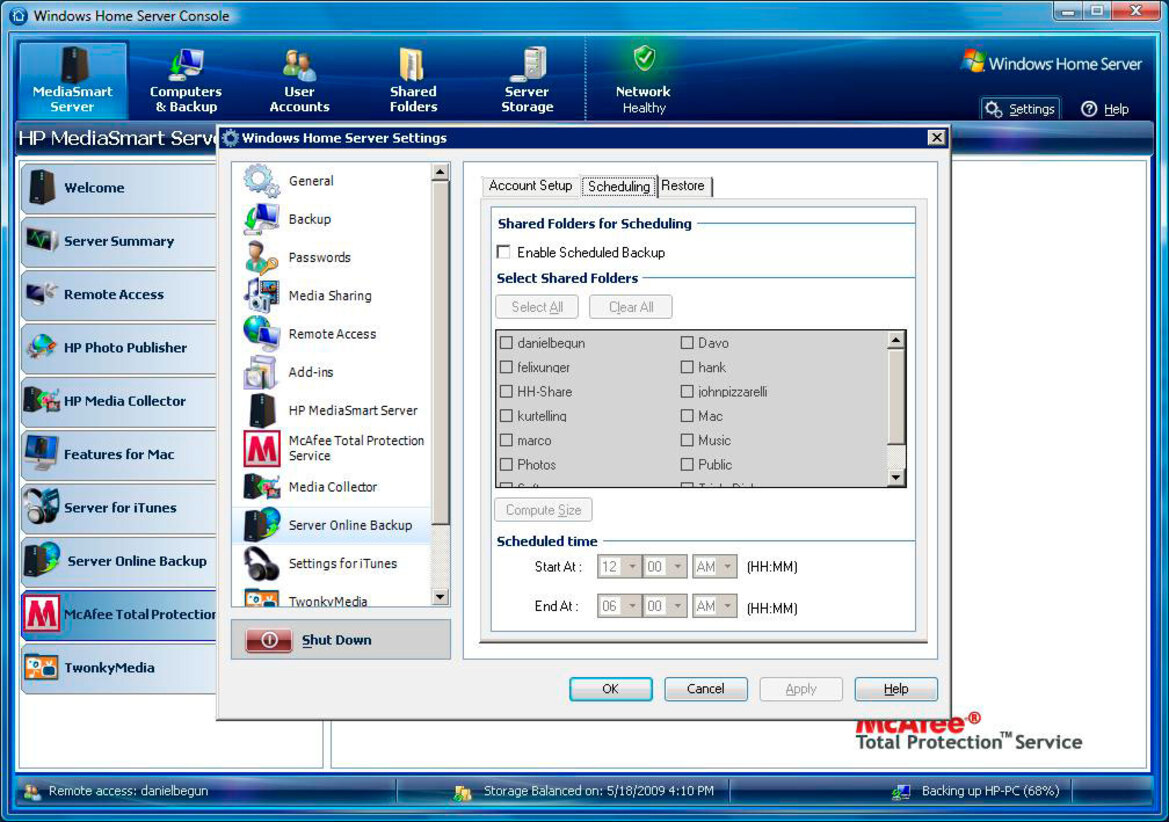Viewport: 1169px width, 822px height.
Task: Click Clear All shared folders button
Action: point(631,307)
